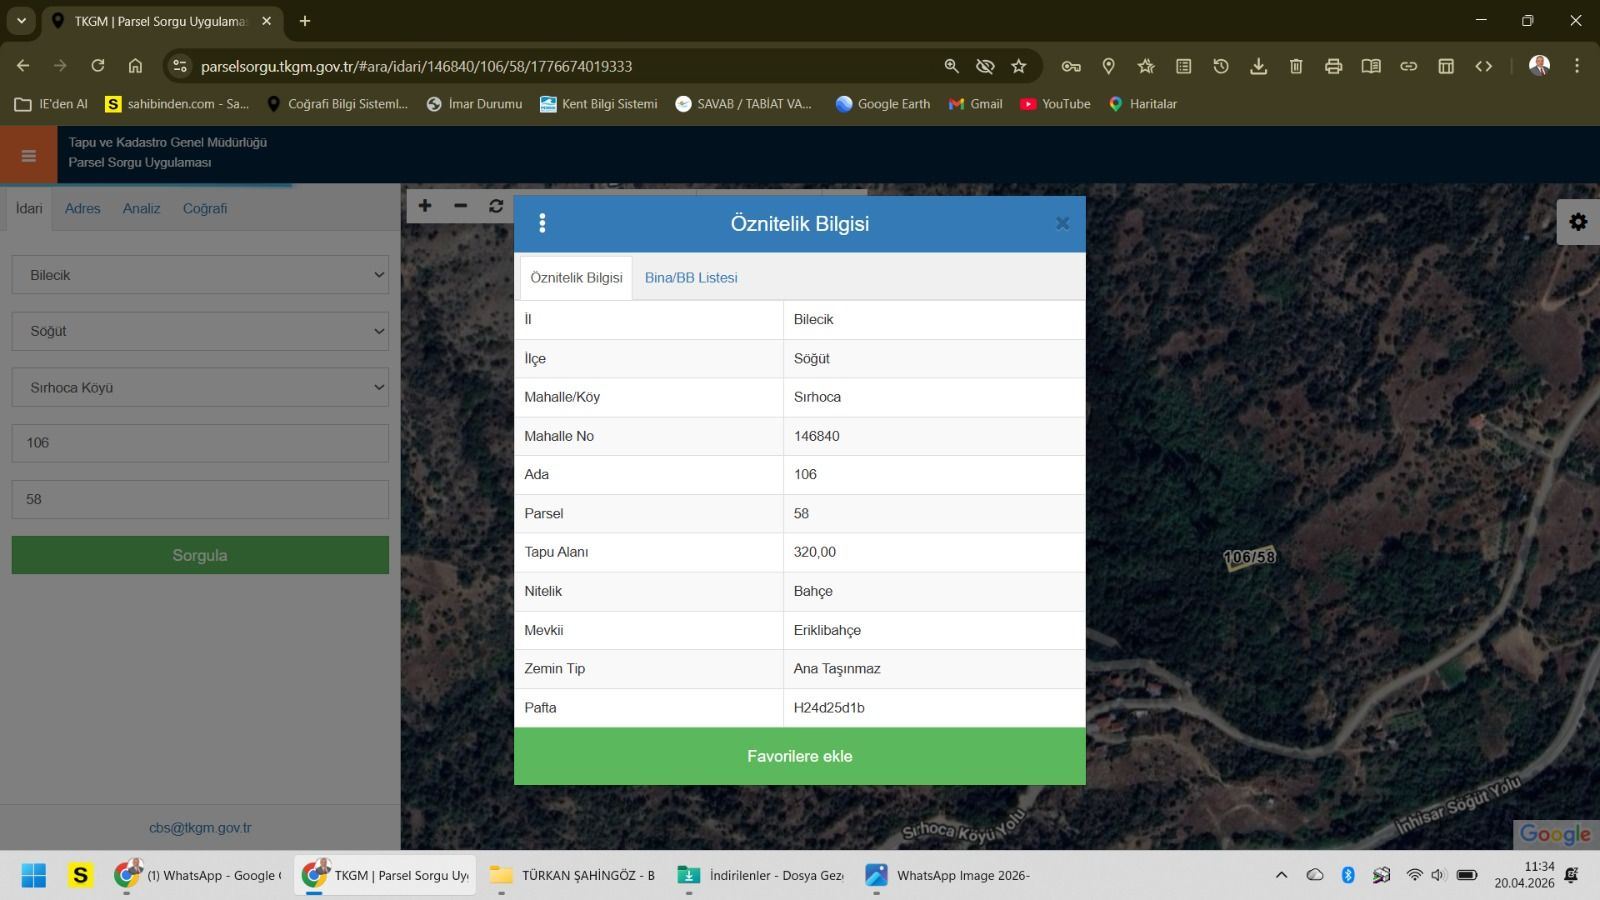Expand the Bilecik province dropdown
Viewport: 1600px width, 900px height.
point(200,275)
